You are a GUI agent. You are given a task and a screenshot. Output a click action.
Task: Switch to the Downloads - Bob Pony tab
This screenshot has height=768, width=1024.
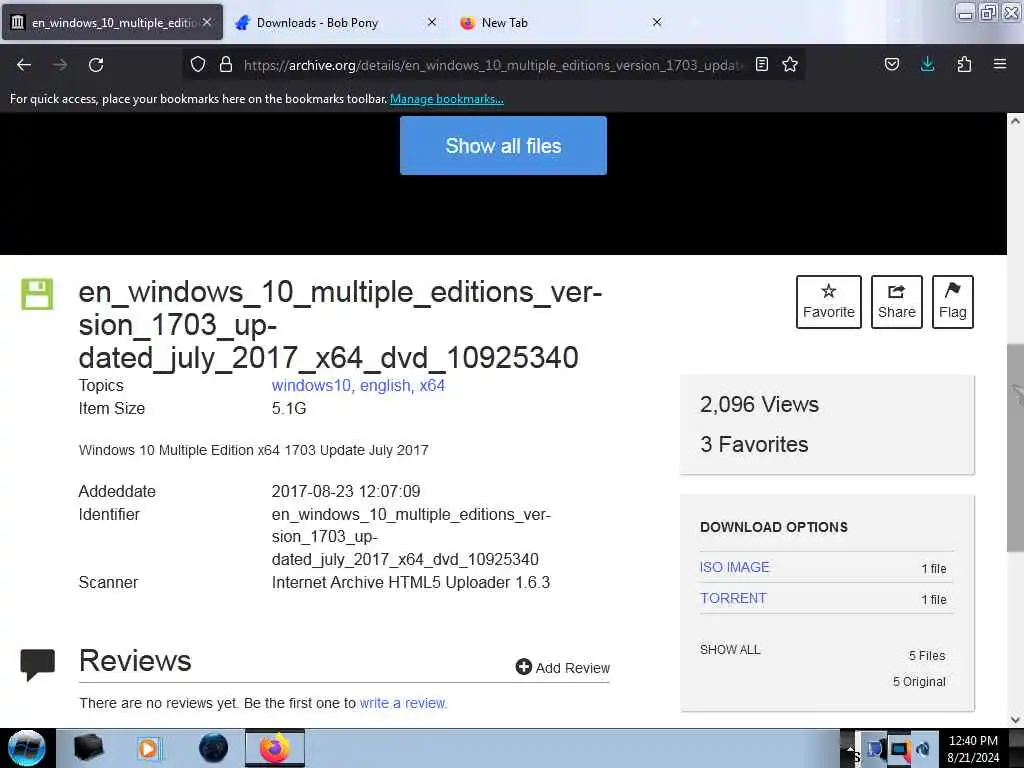click(x=317, y=22)
